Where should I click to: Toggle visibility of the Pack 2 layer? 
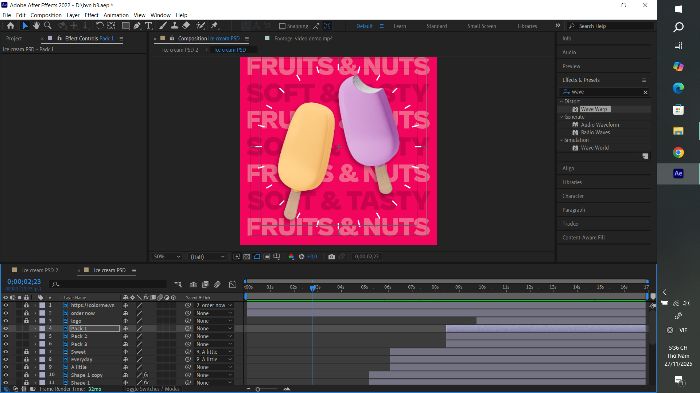6,336
